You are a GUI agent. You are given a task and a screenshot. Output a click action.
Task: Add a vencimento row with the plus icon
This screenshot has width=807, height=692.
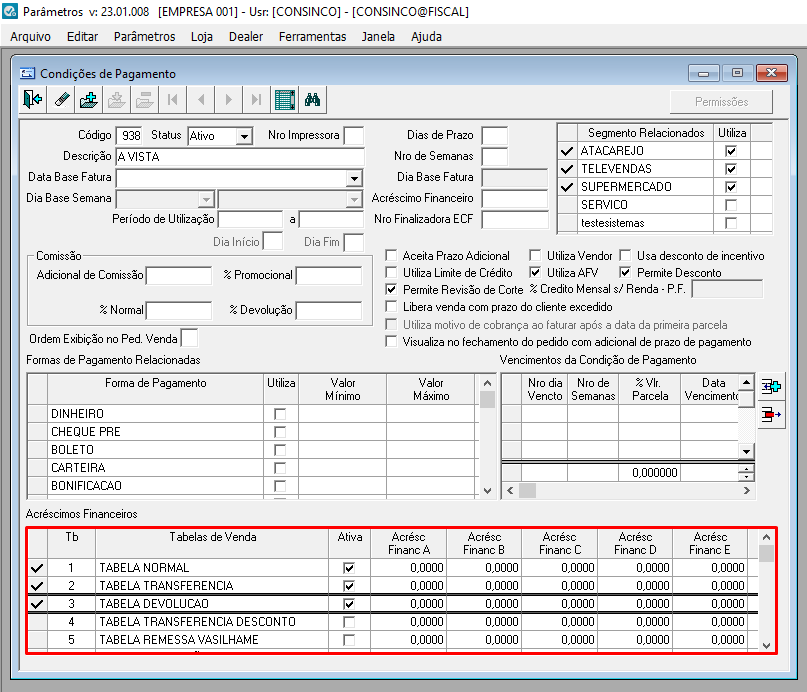tap(771, 386)
